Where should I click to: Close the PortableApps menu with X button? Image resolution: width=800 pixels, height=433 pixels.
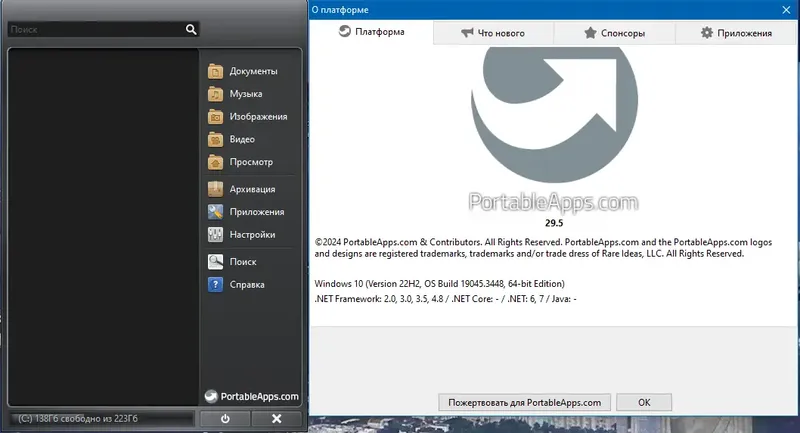[x=277, y=419]
